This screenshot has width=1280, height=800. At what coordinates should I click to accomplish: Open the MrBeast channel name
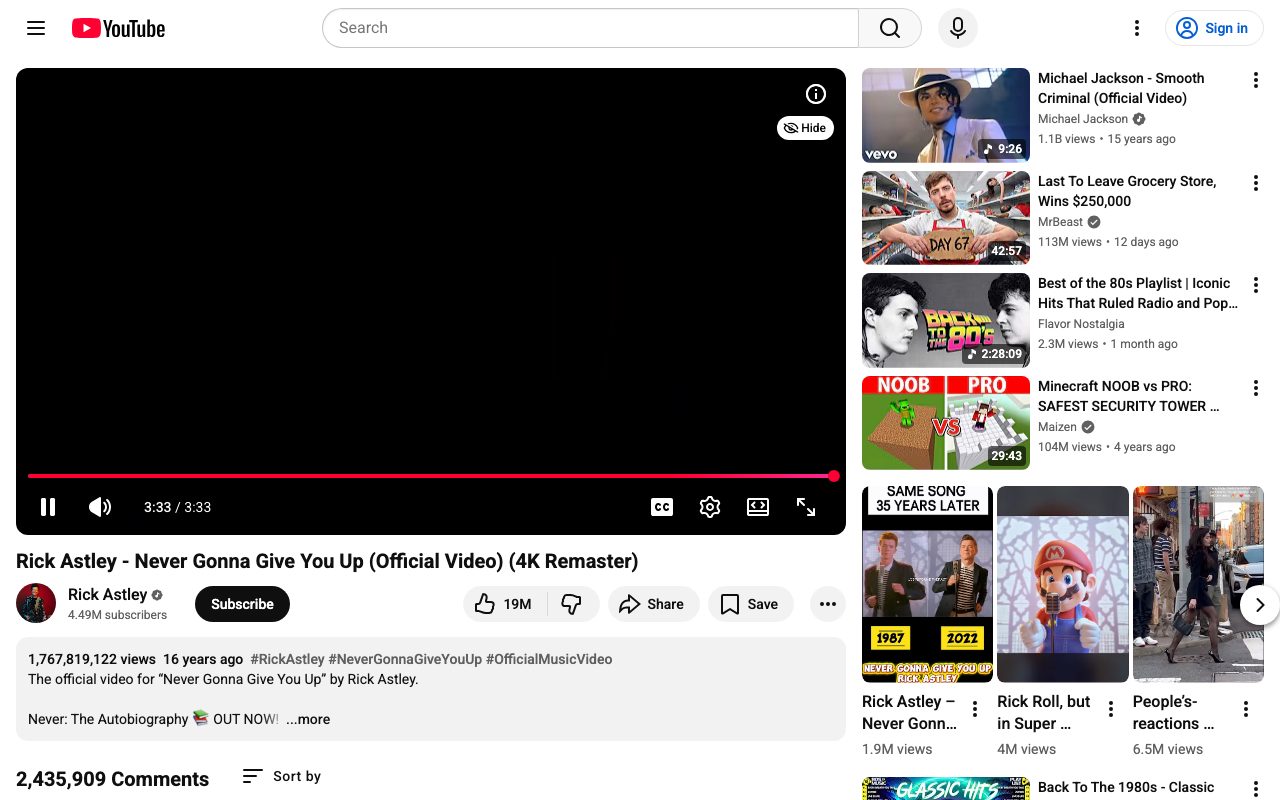(1060, 222)
